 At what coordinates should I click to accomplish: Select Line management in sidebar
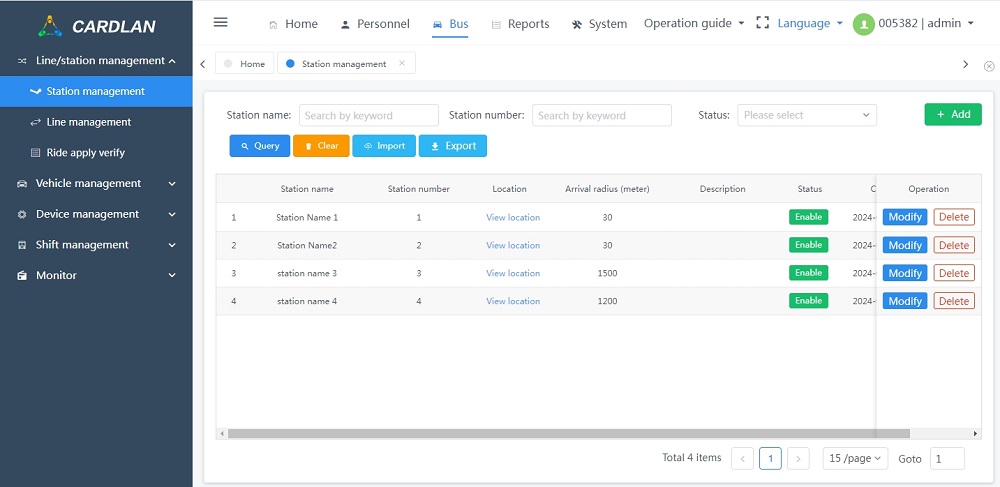88,122
